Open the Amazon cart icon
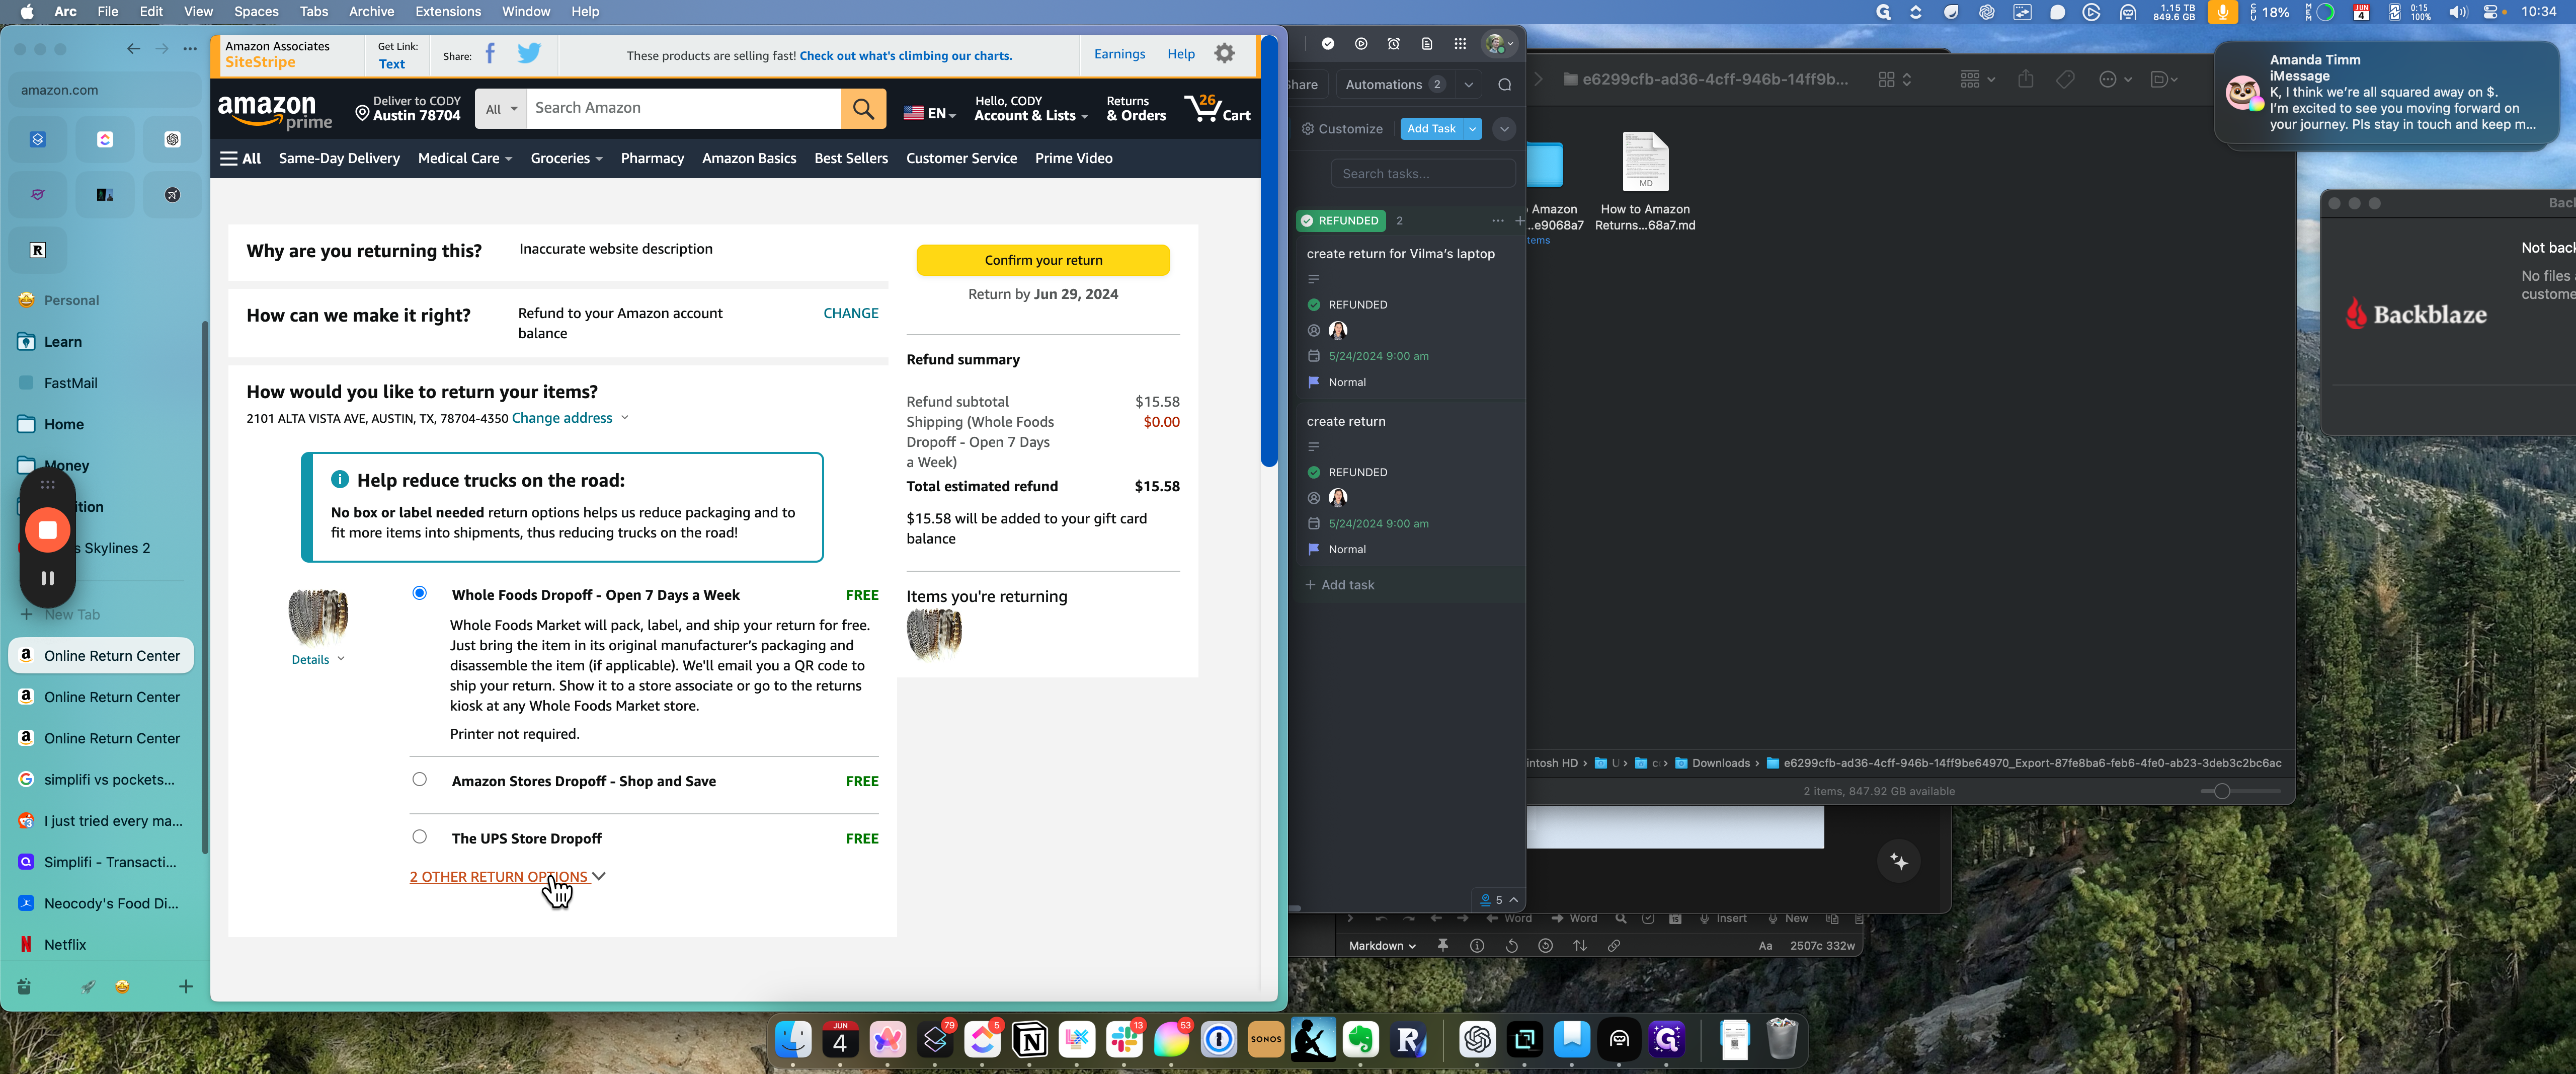 tap(1217, 108)
